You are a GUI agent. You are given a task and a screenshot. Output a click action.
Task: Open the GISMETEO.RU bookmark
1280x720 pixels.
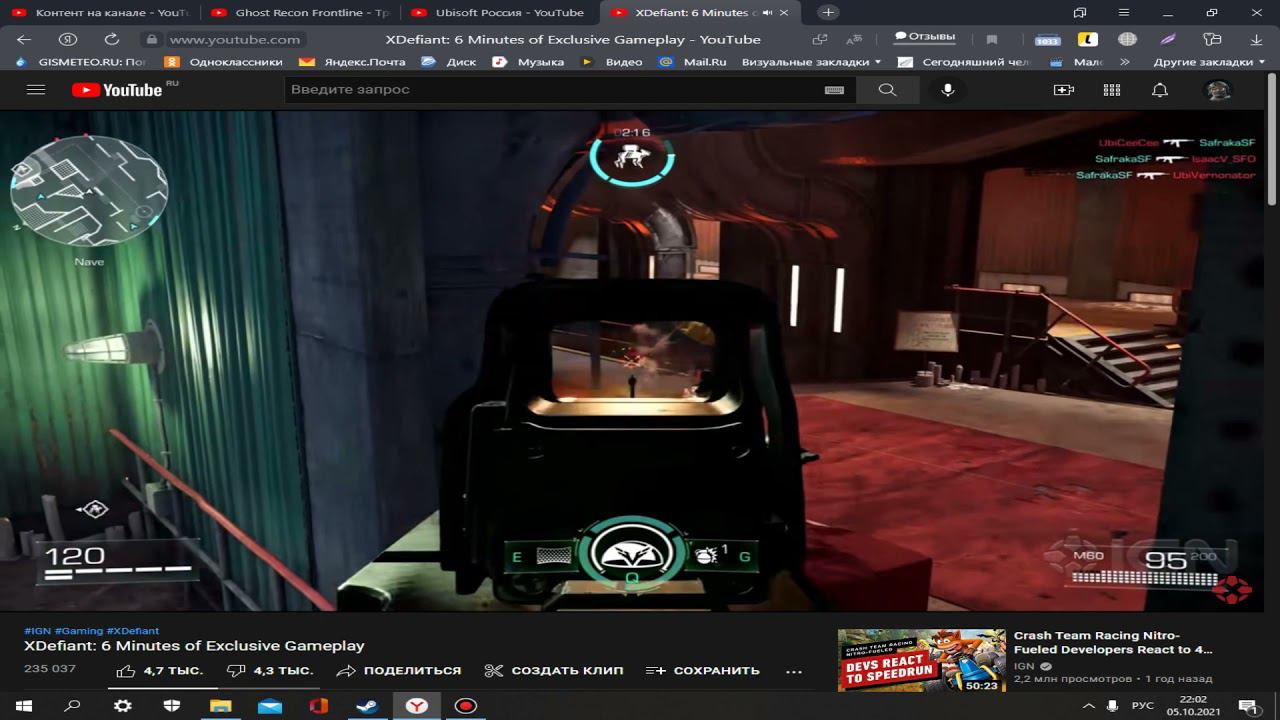(80, 62)
